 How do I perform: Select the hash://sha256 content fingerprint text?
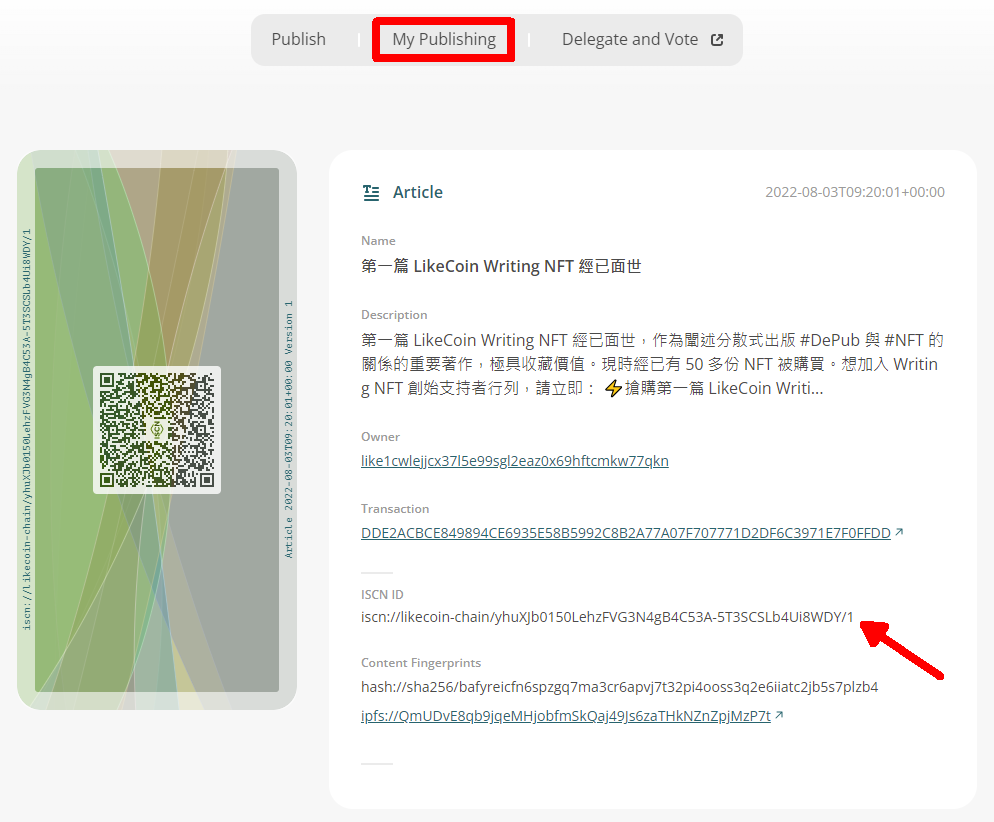pos(619,687)
